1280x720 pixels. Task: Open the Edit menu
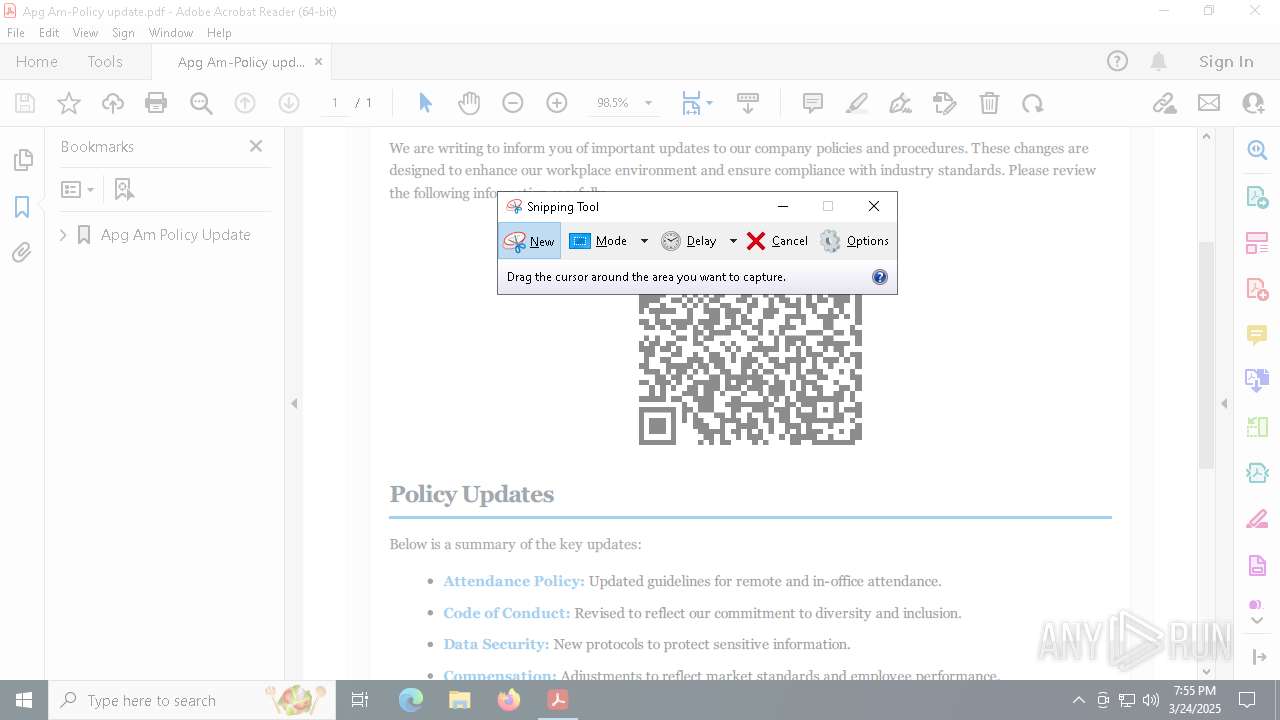49,33
